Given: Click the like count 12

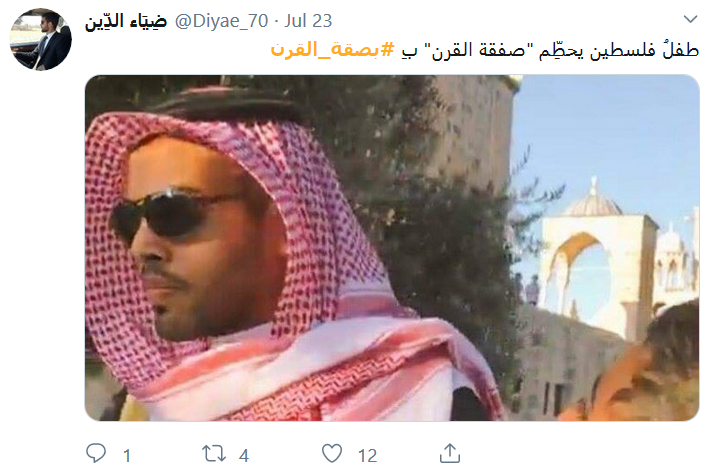Looking at the screenshot, I should (x=367, y=455).
